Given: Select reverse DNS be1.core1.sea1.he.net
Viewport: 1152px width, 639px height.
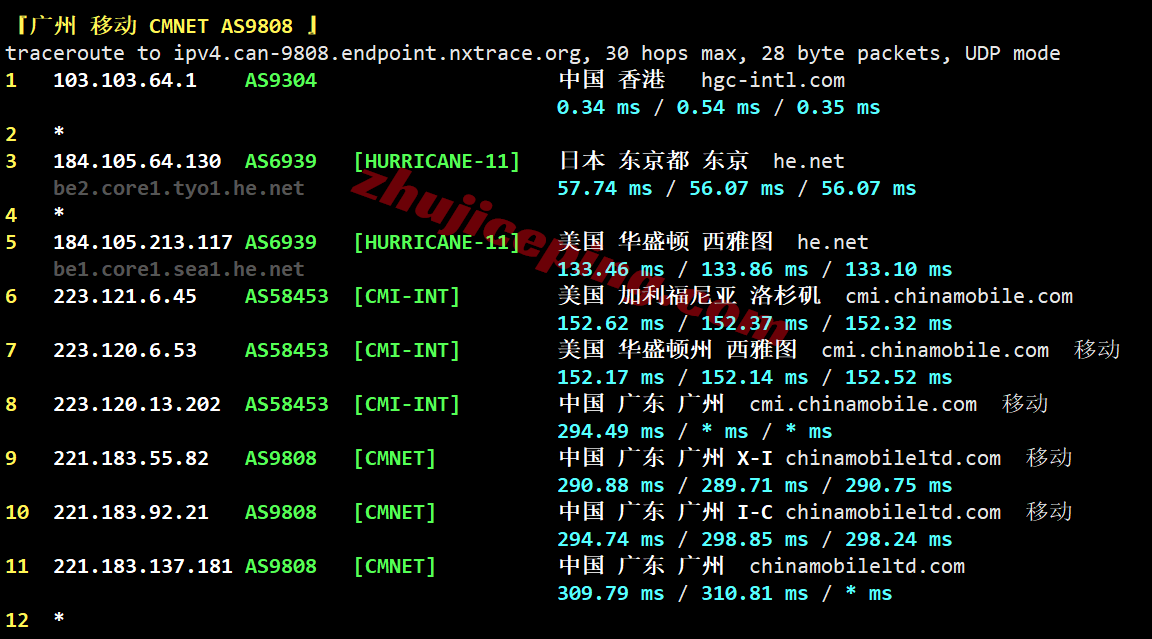Looking at the screenshot, I should (179, 269).
